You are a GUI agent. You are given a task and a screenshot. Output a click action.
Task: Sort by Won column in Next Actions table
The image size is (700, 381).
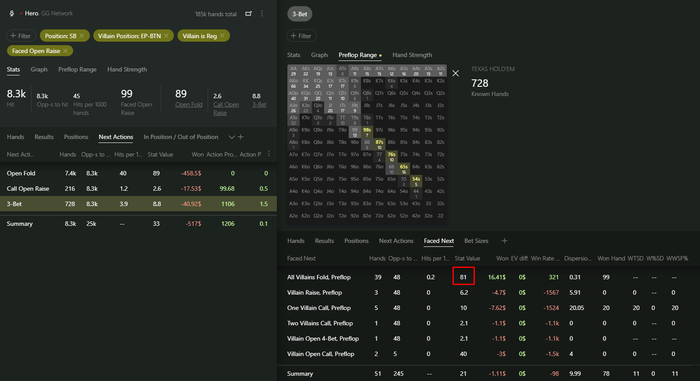(x=197, y=155)
